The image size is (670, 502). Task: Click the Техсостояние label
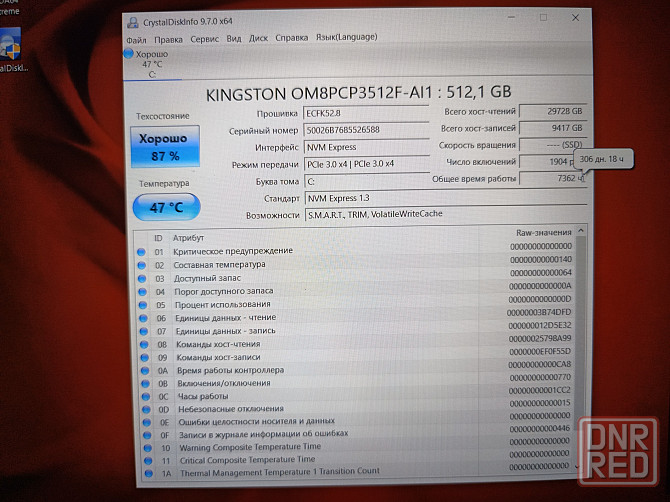(x=162, y=116)
